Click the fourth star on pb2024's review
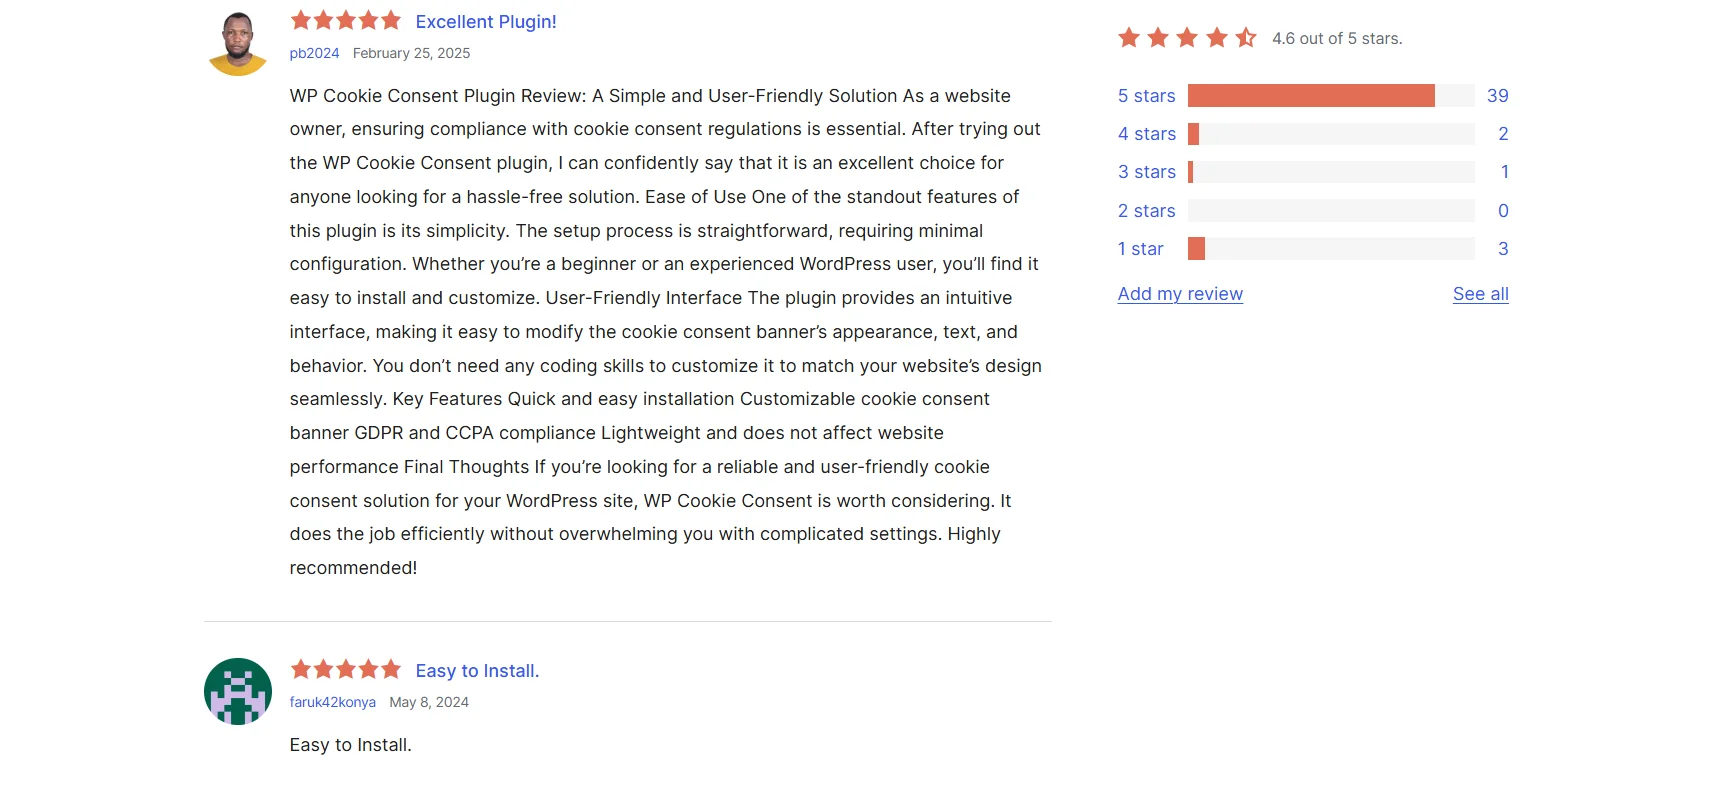 pyautogui.click(x=368, y=19)
